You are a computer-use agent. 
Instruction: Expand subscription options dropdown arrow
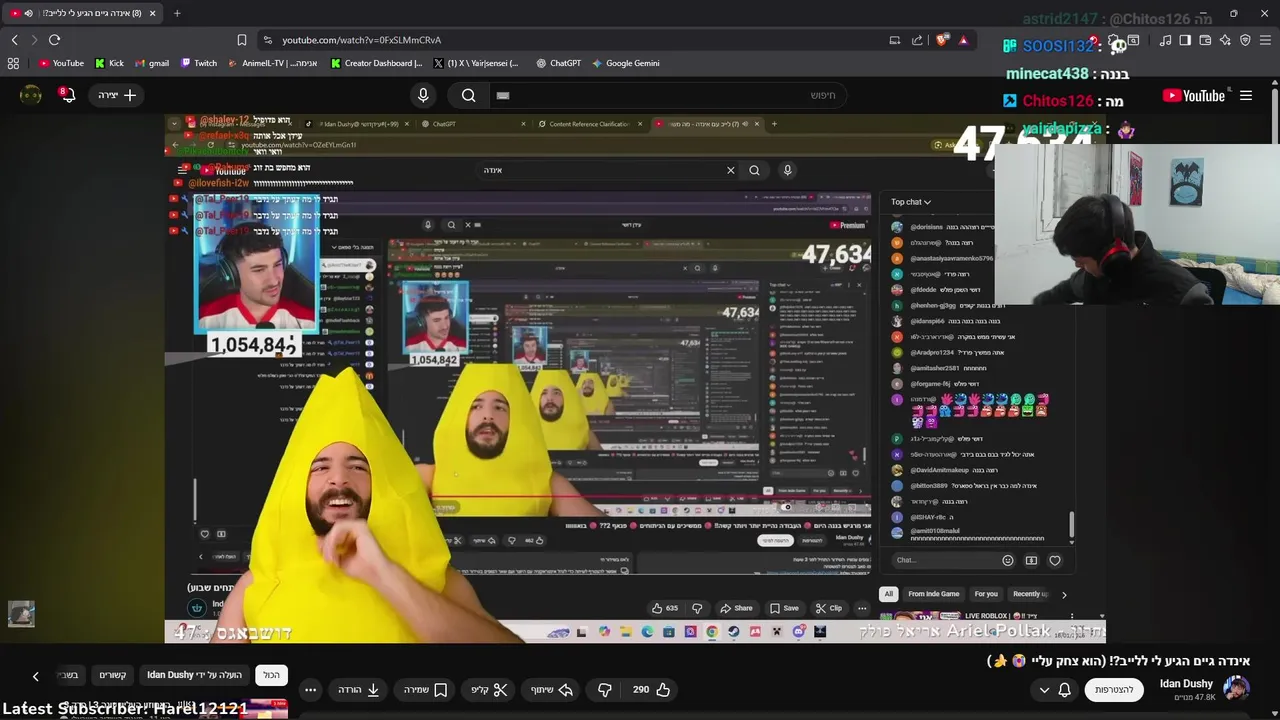(1044, 690)
